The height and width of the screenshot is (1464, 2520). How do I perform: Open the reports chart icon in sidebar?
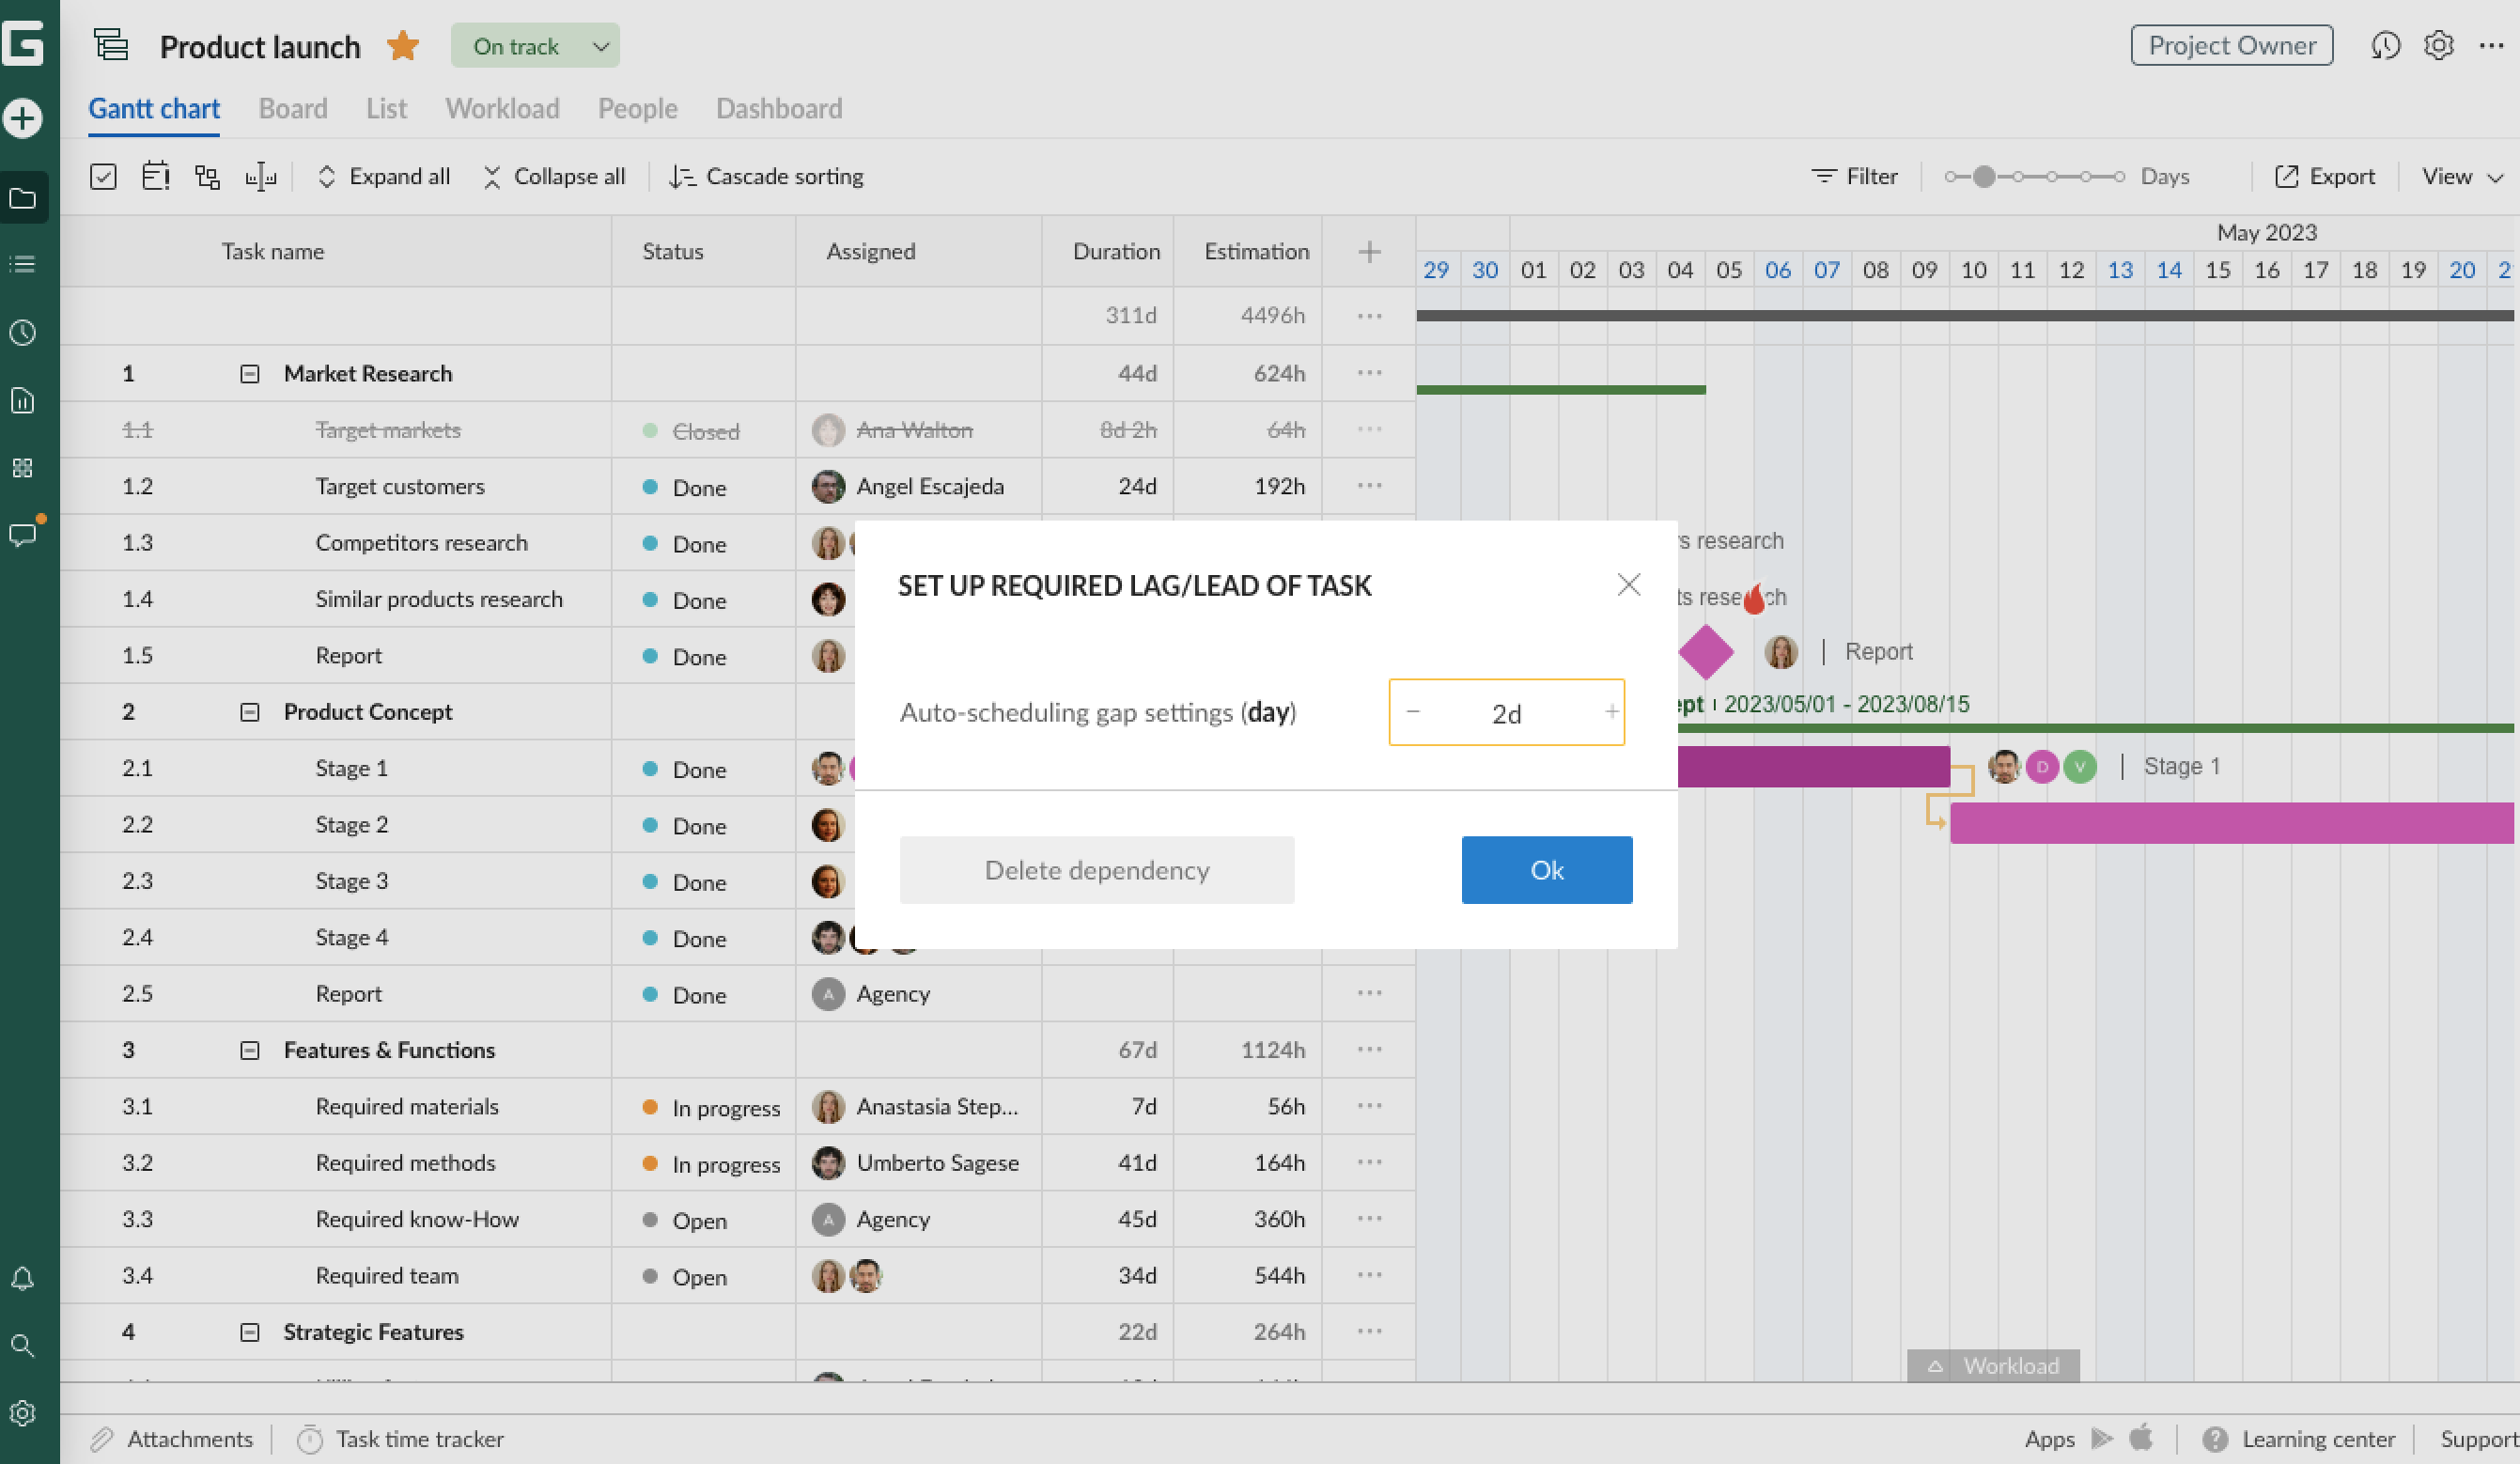(x=23, y=400)
